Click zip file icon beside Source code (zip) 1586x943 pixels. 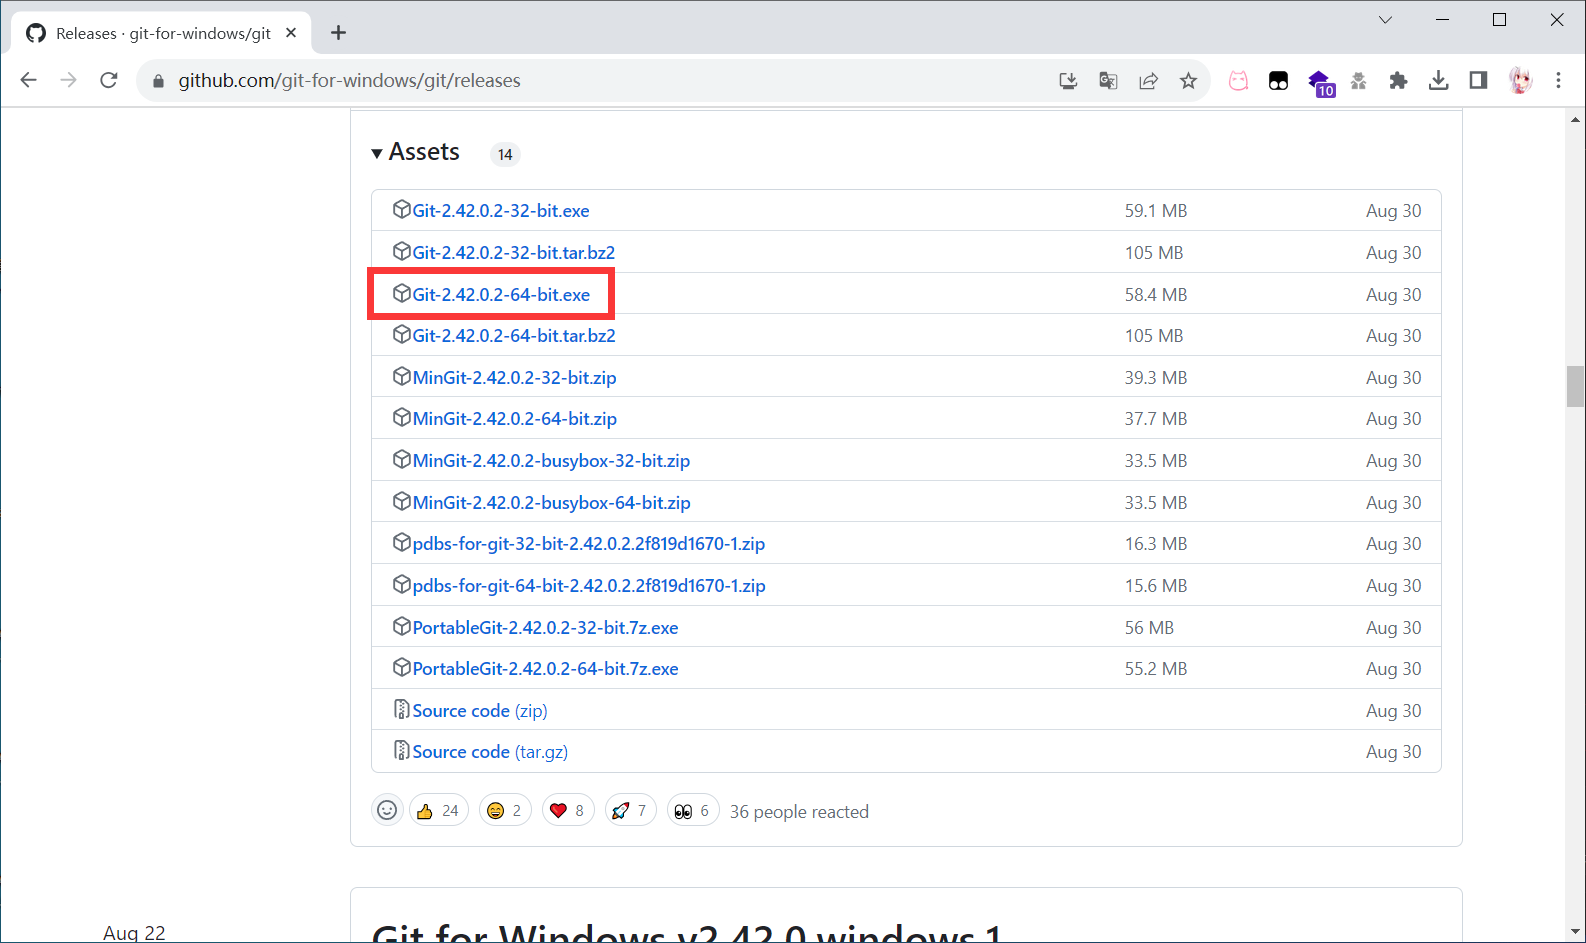401,709
